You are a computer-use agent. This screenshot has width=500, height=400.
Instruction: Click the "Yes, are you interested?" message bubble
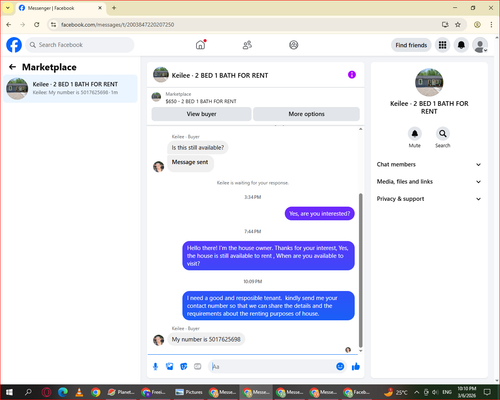319,213
